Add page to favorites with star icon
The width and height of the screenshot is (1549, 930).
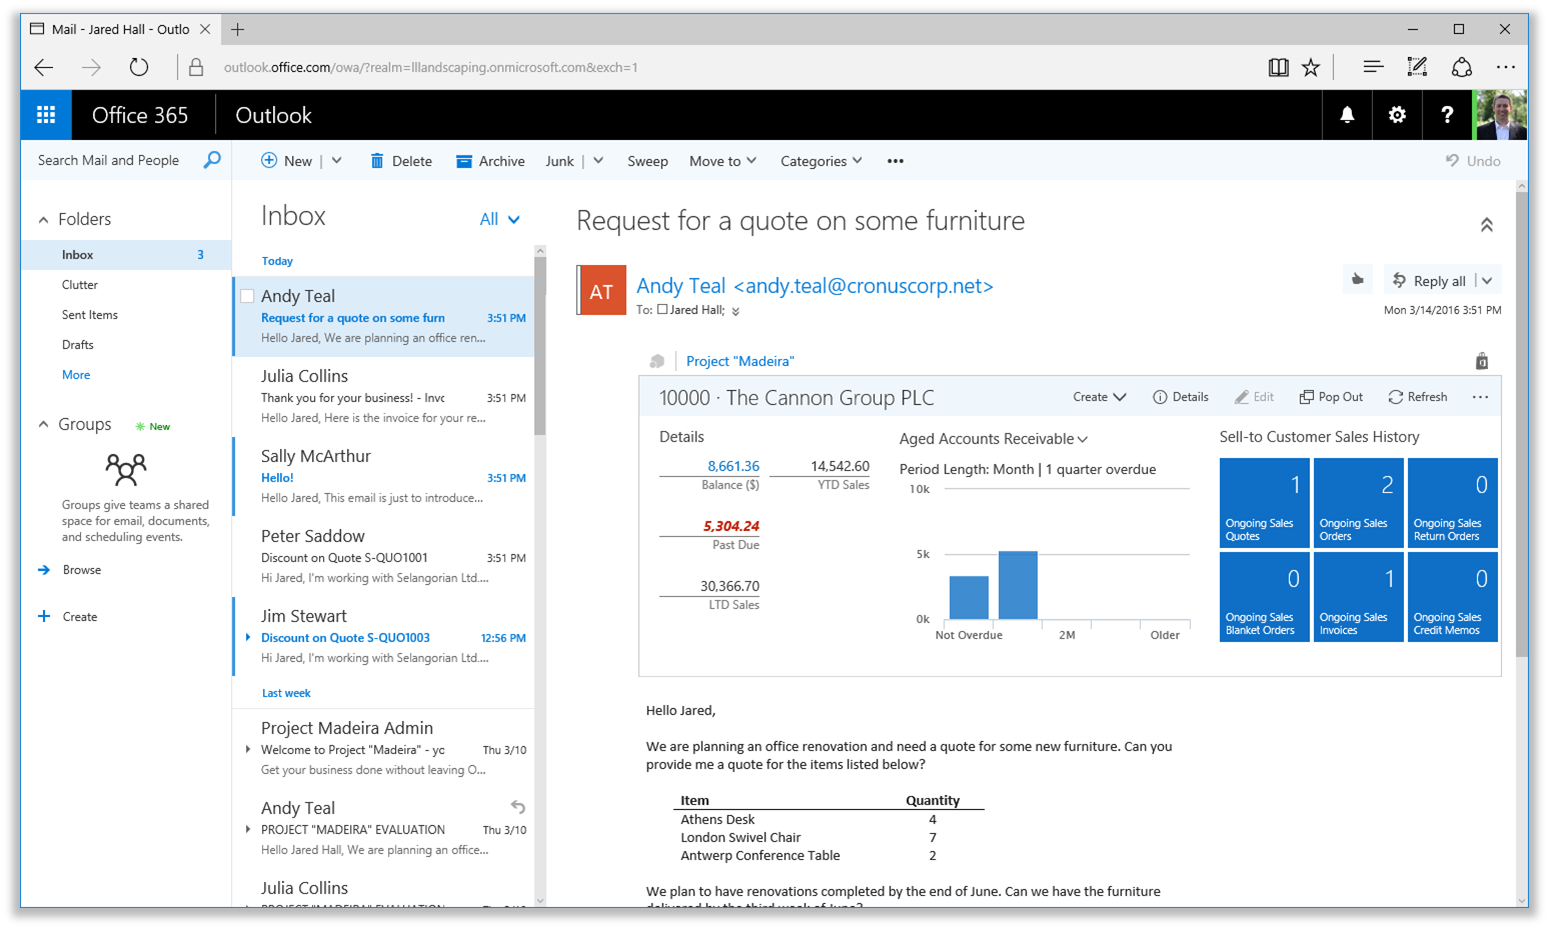pyautogui.click(x=1311, y=67)
